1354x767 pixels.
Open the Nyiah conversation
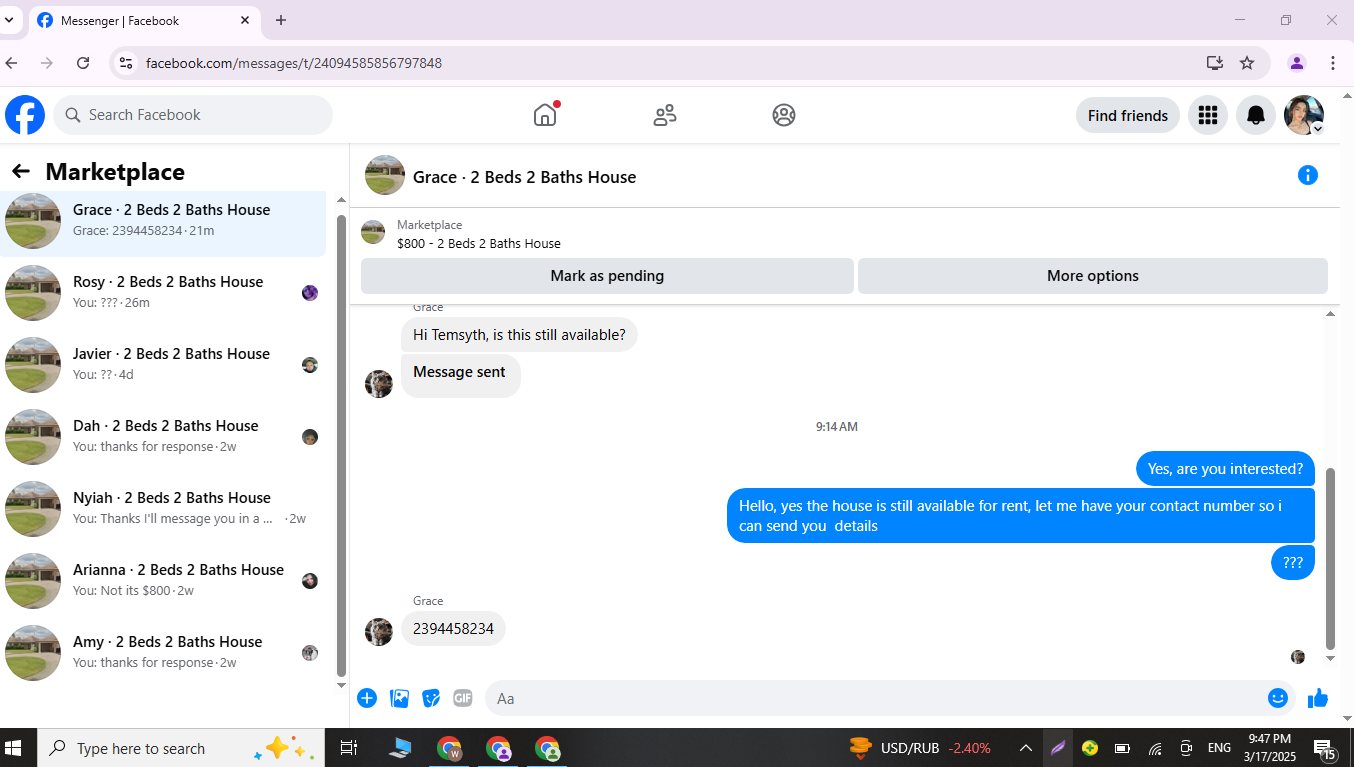[x=163, y=509]
